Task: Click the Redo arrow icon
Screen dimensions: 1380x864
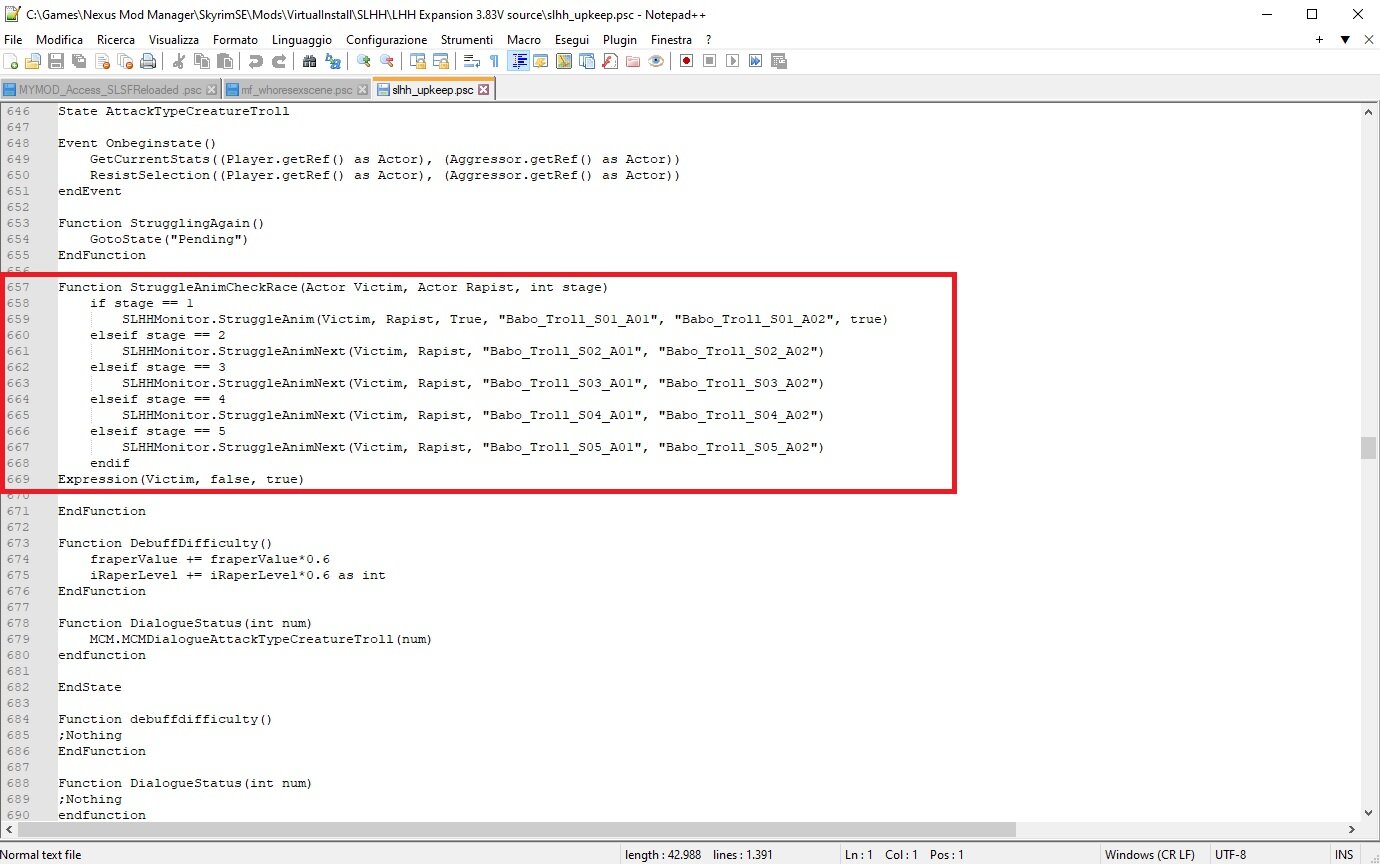Action: pos(279,61)
